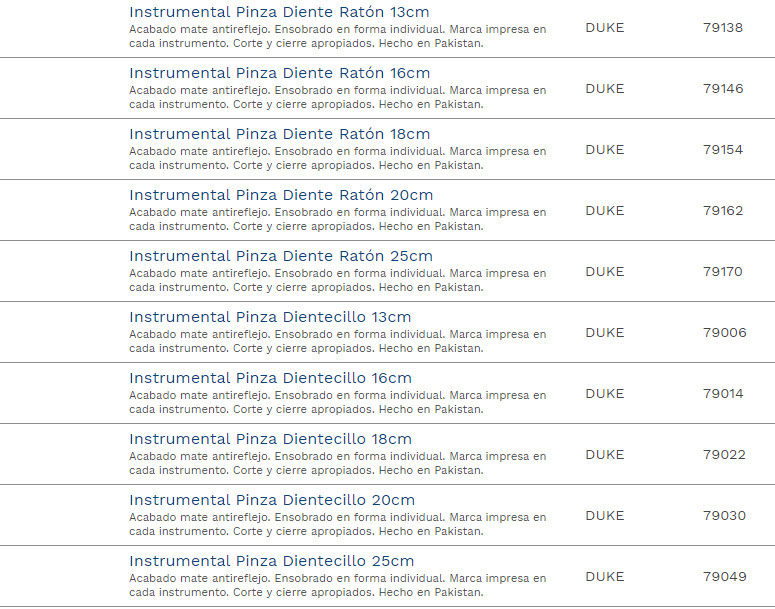The height and width of the screenshot is (609, 775).
Task: Click Instrumental Pinza Dientecillo 20cm title
Action: coord(272,500)
